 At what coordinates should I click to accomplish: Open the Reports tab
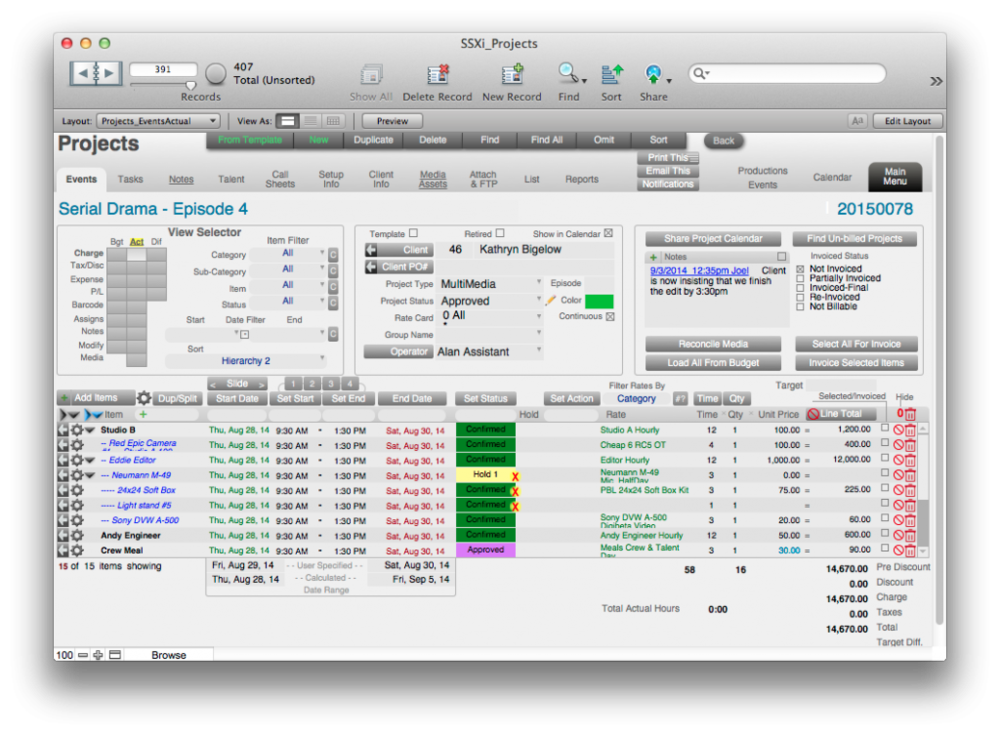[582, 180]
